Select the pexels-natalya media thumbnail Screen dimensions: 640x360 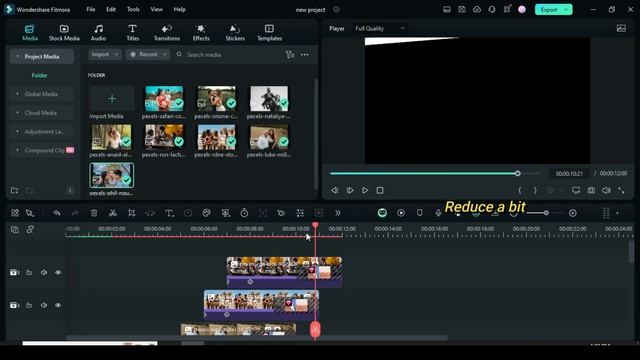[269, 98]
